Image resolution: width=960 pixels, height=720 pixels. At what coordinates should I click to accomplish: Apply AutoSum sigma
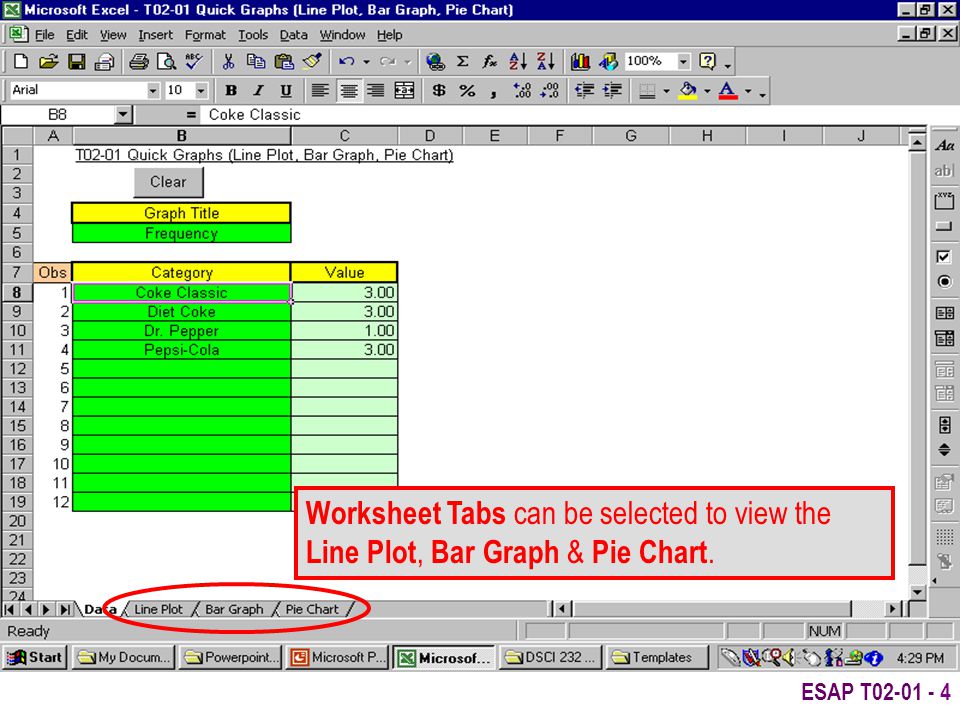point(463,61)
